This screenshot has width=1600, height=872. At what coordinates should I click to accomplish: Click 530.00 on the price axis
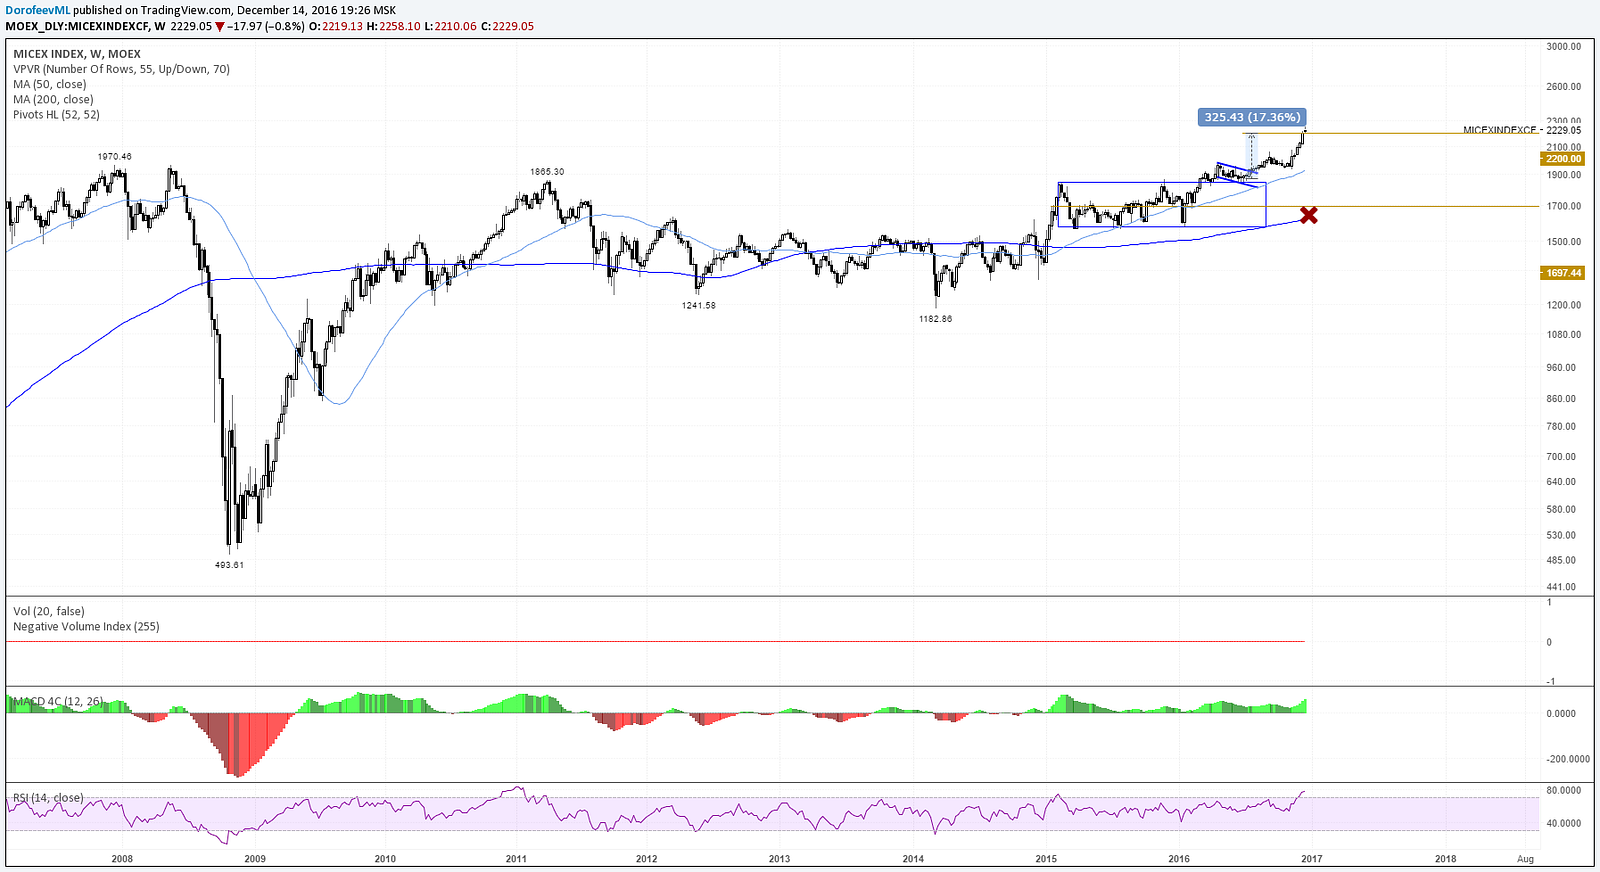(1561, 536)
